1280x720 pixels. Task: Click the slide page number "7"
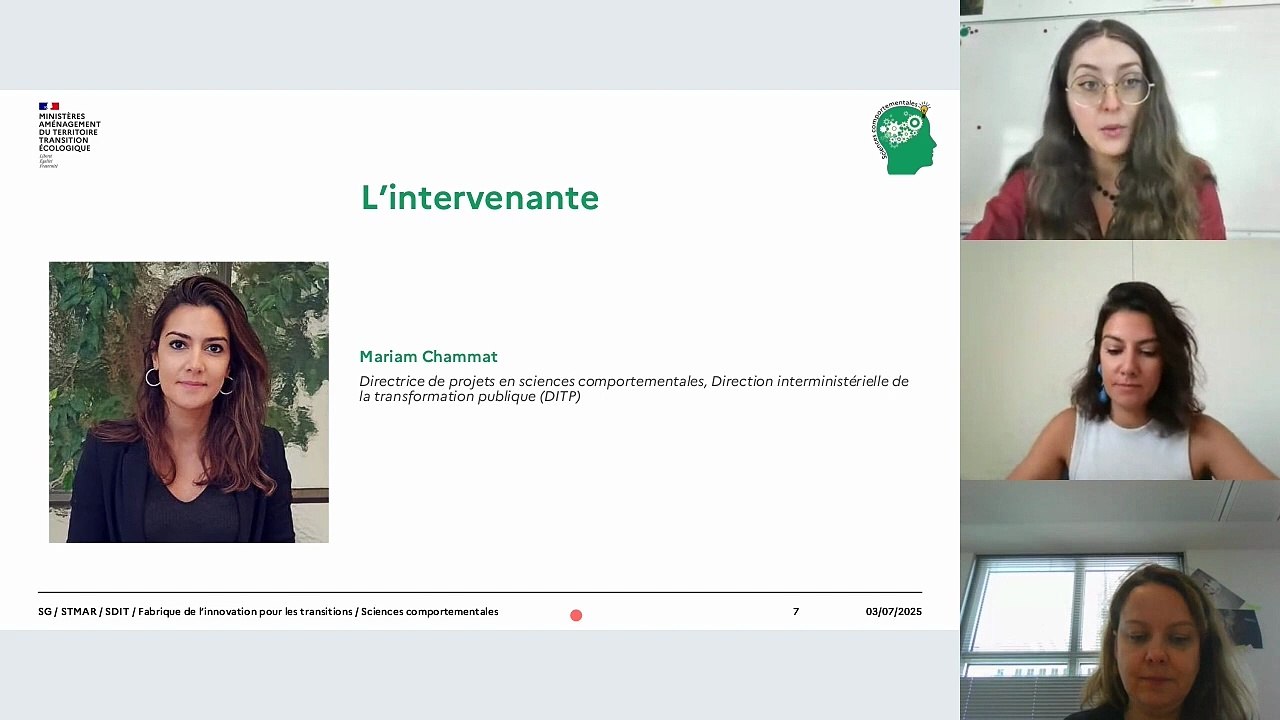[796, 612]
